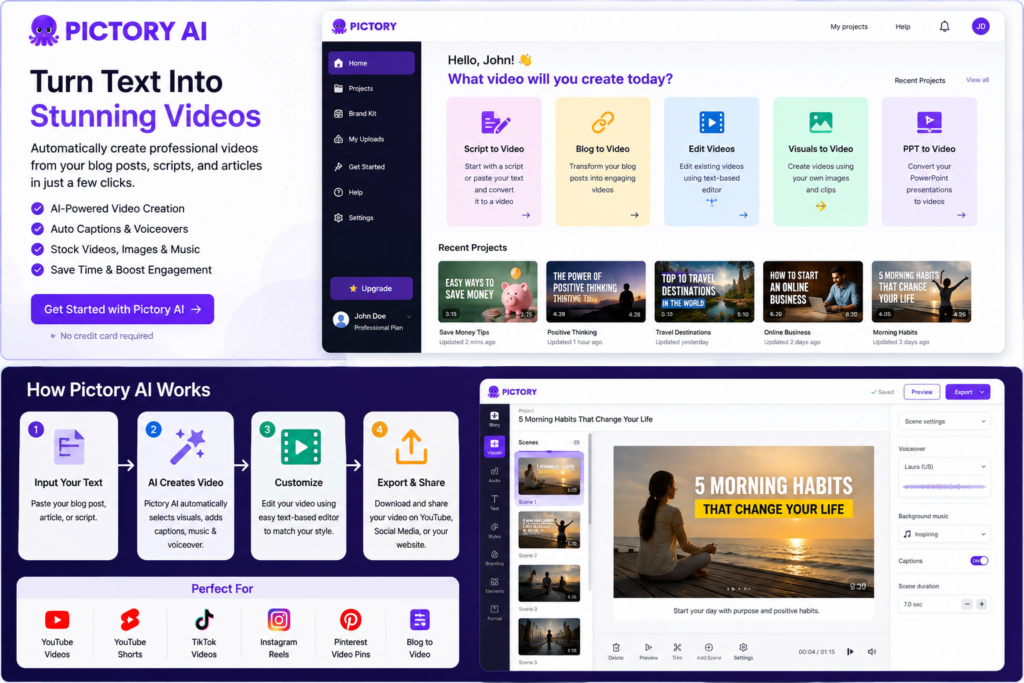This screenshot has width=1024, height=683.
Task: Click the Delete trash icon below the preview
Action: (x=616, y=648)
